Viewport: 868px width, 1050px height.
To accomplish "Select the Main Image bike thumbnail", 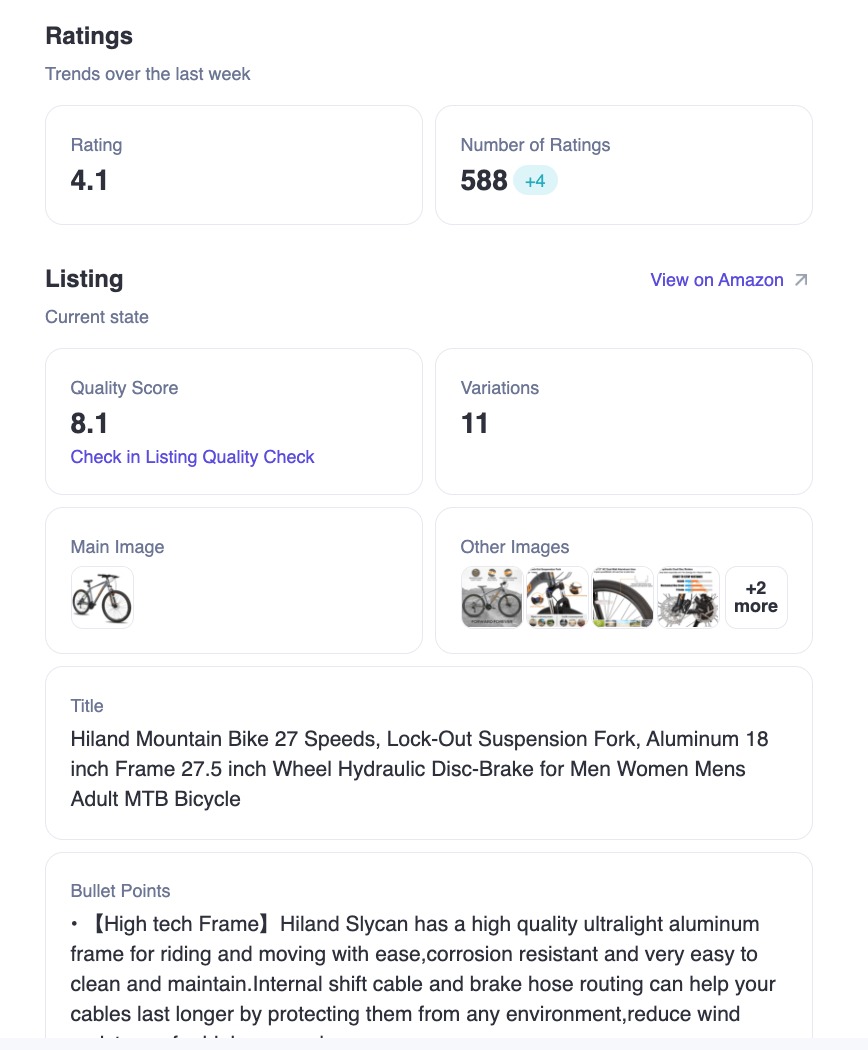I will (102, 597).
